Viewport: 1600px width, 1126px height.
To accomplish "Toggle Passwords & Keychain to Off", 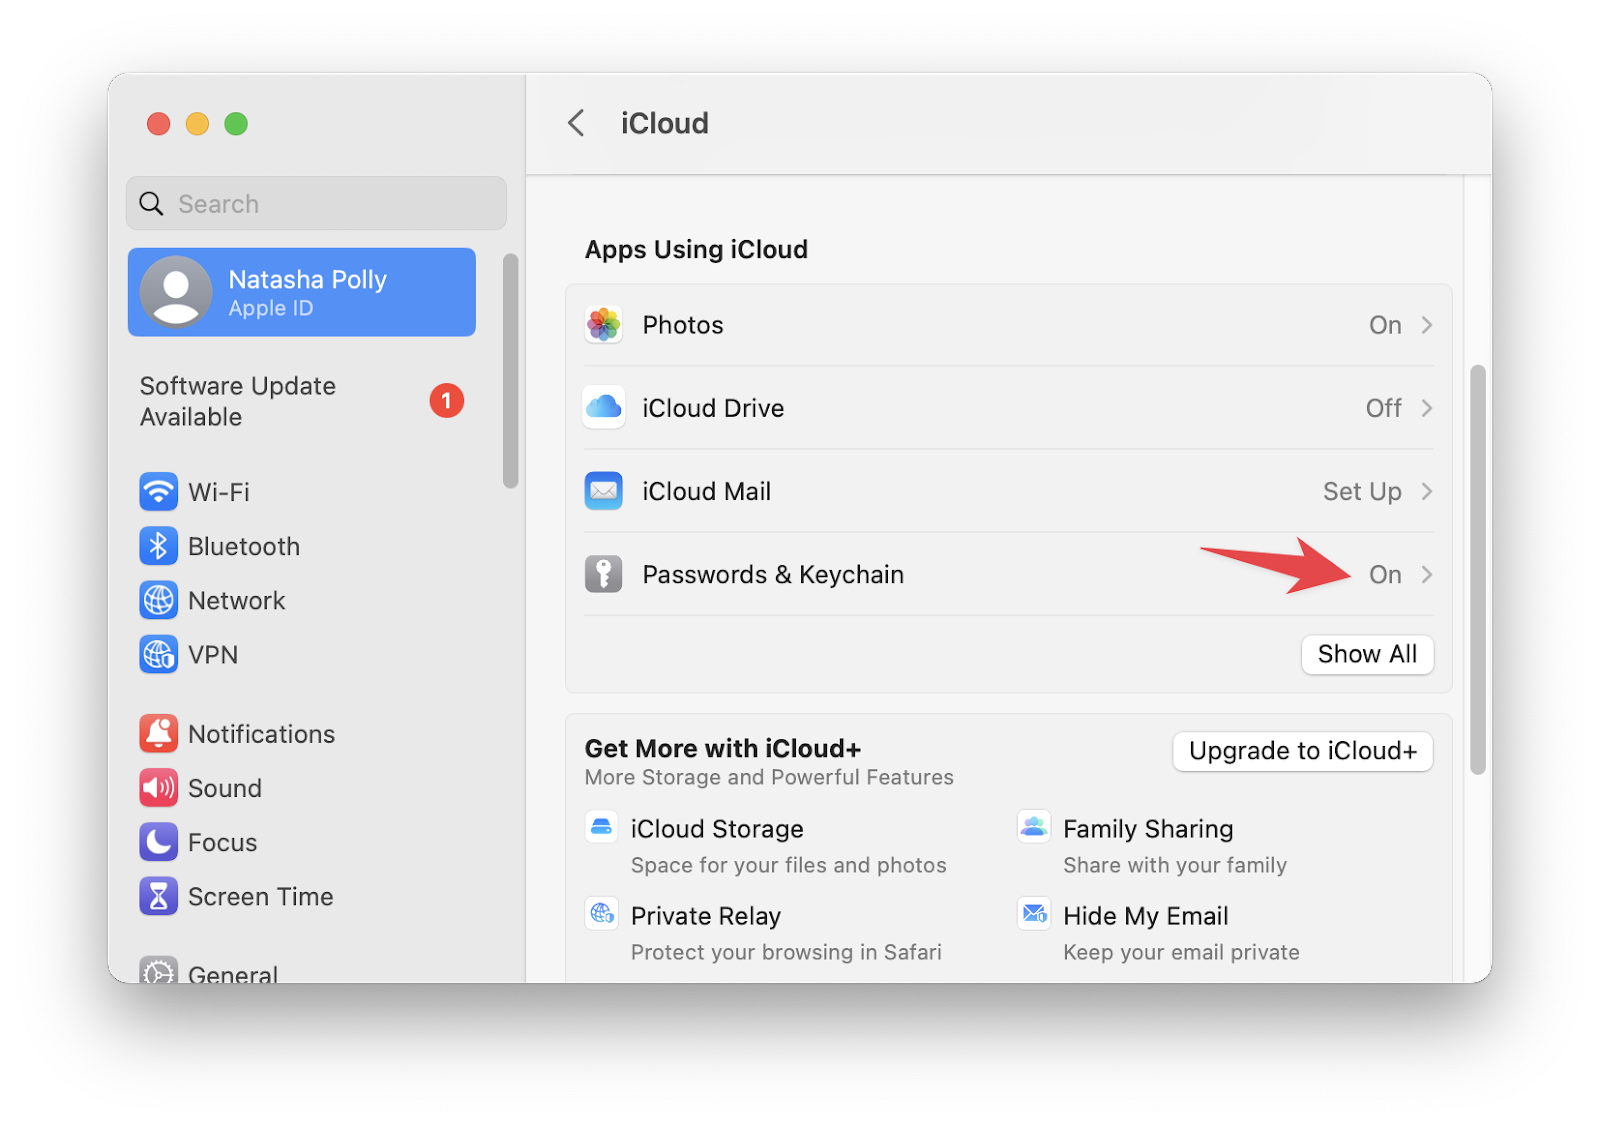I will tap(1385, 574).
